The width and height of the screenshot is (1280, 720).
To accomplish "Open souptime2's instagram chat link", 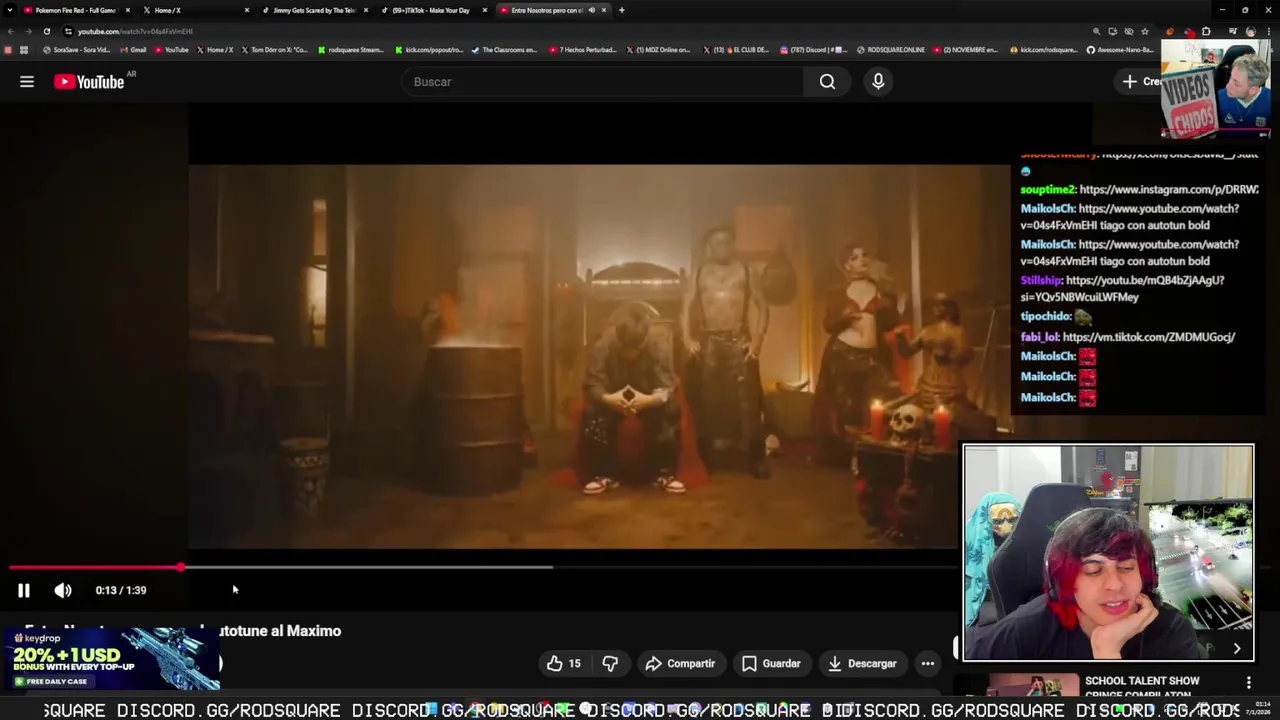I will 1168,189.
